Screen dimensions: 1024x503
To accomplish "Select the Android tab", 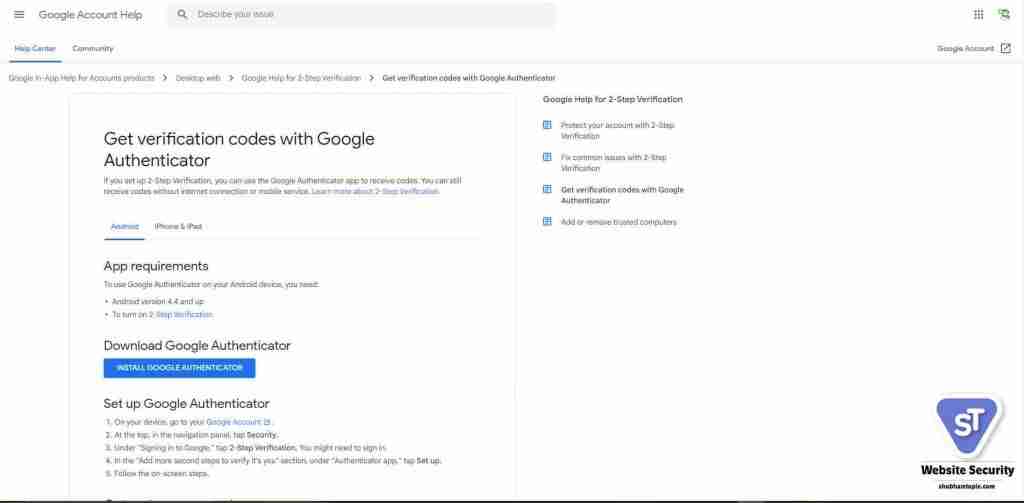I will pyautogui.click(x=124, y=227).
